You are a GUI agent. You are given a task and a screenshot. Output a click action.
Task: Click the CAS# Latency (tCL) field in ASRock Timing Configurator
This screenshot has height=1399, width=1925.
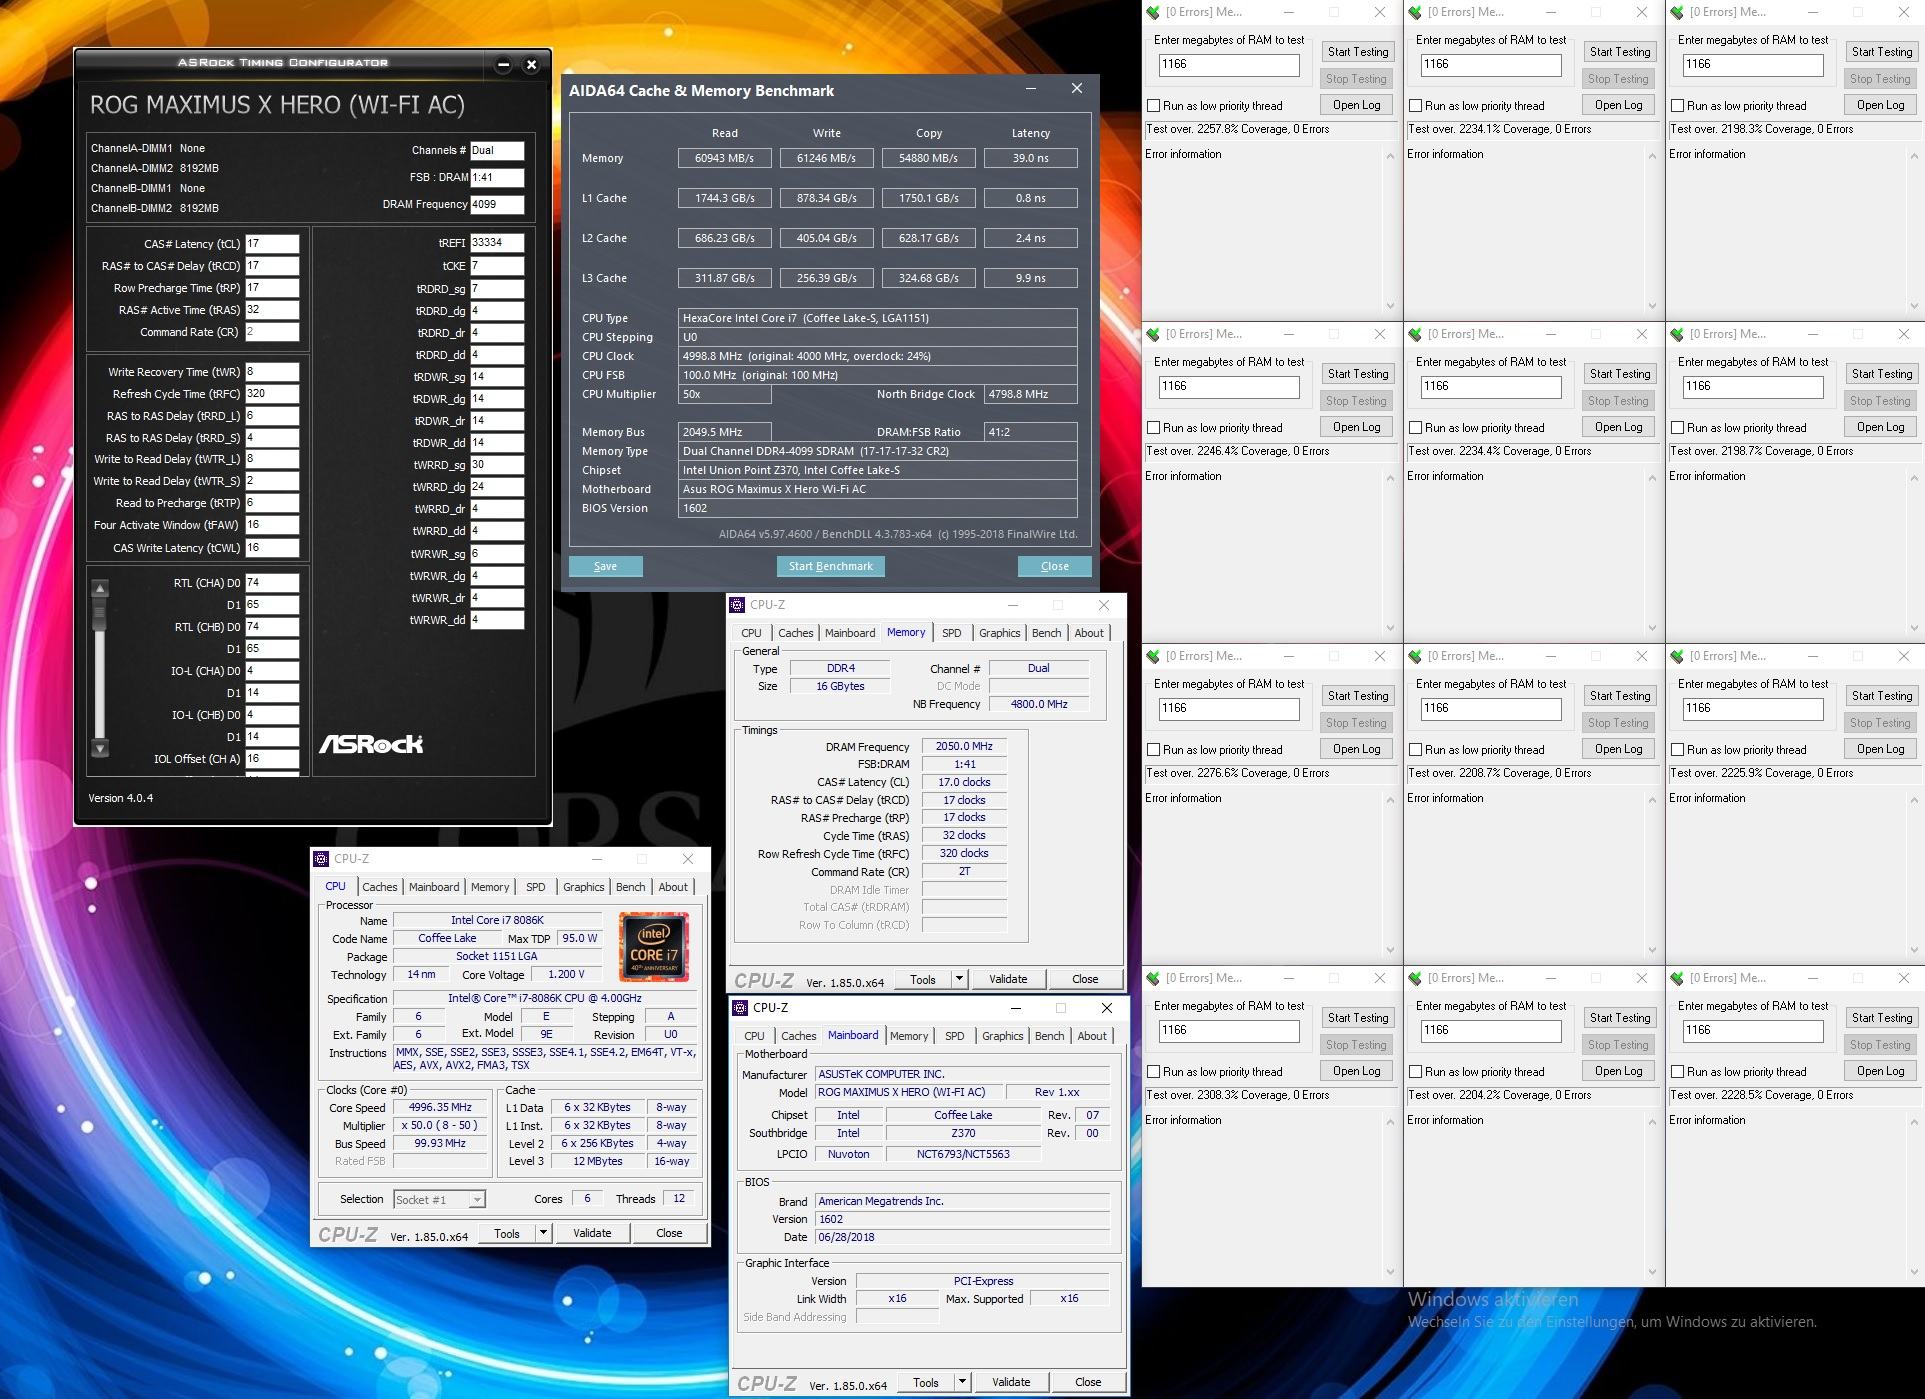click(272, 243)
